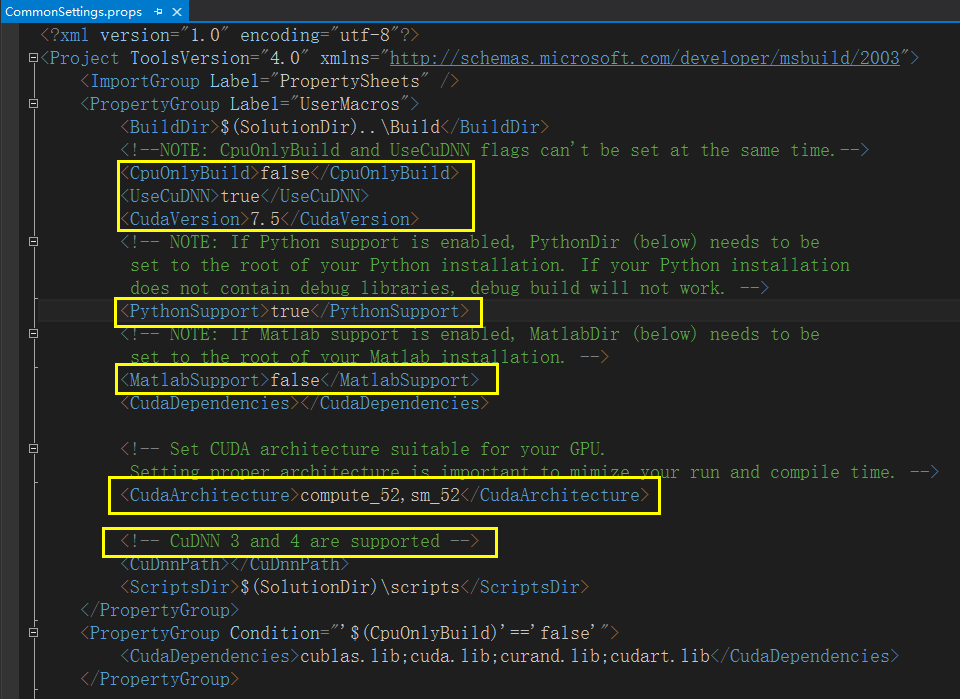Click the ImportGroup PropertySheets line
The width and height of the screenshot is (960, 699).
[269, 81]
